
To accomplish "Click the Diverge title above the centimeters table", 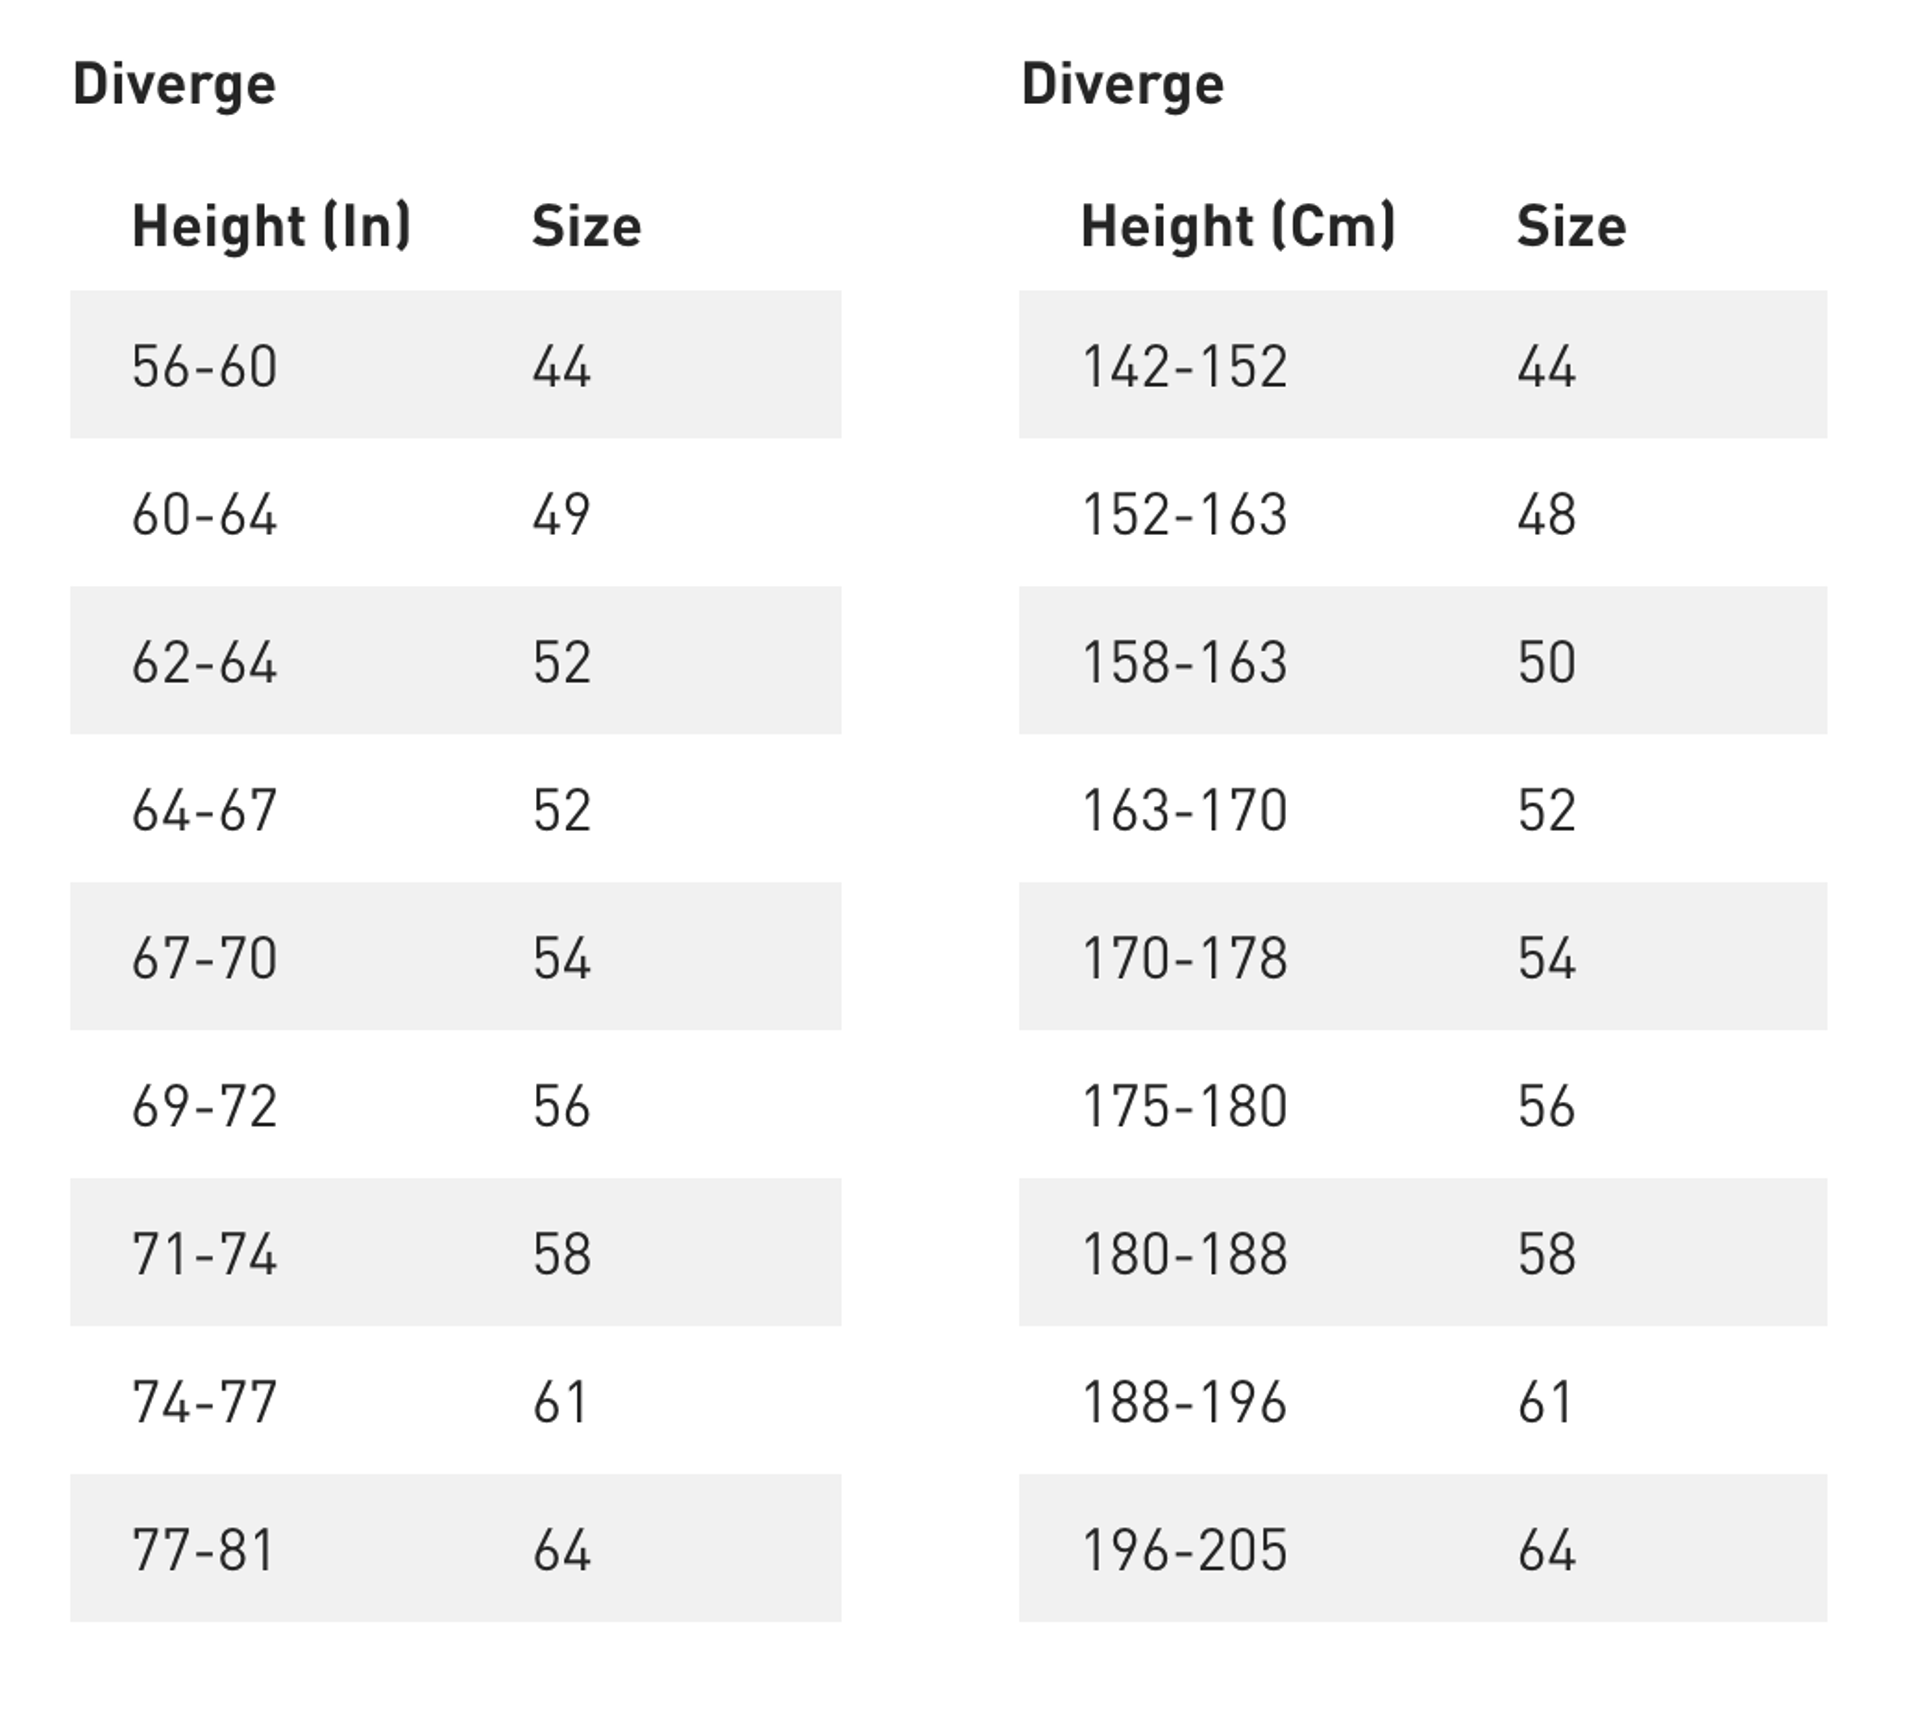I will pos(1122,84).
